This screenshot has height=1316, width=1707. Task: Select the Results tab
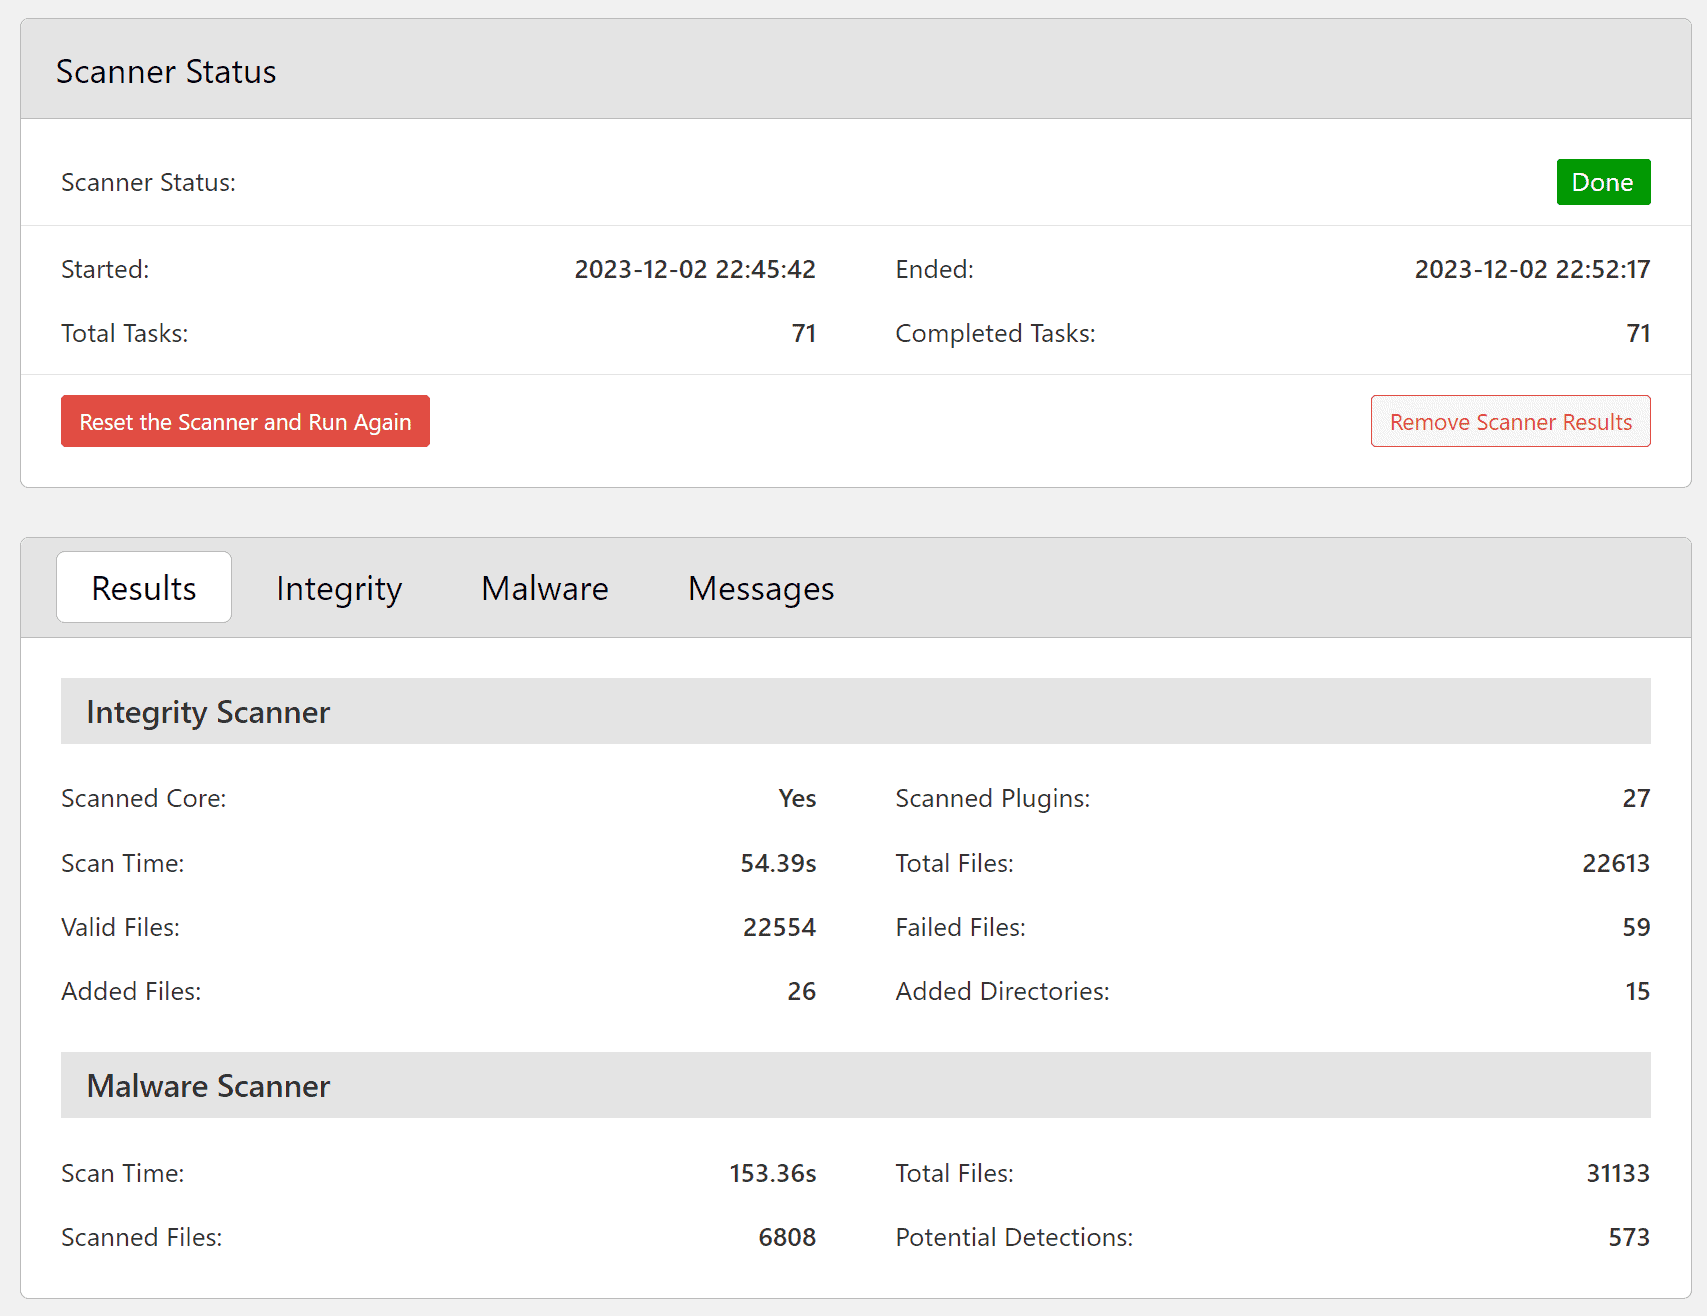pyautogui.click(x=144, y=587)
